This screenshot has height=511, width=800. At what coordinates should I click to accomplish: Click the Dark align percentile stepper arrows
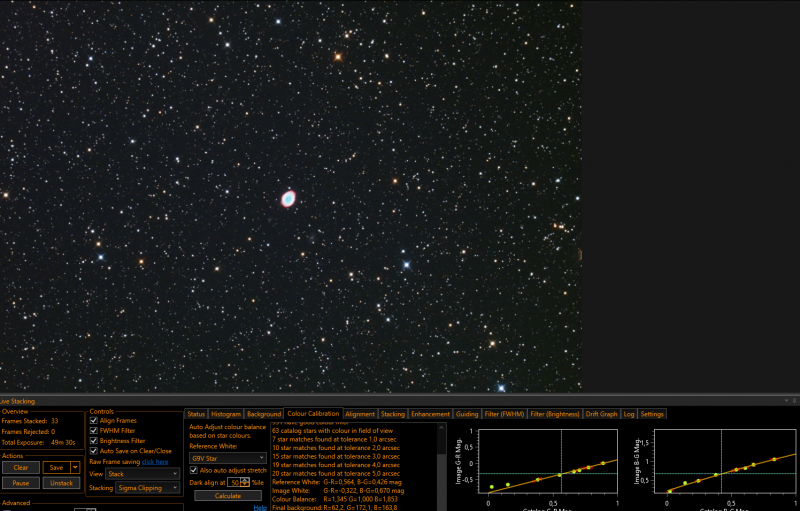pos(245,482)
